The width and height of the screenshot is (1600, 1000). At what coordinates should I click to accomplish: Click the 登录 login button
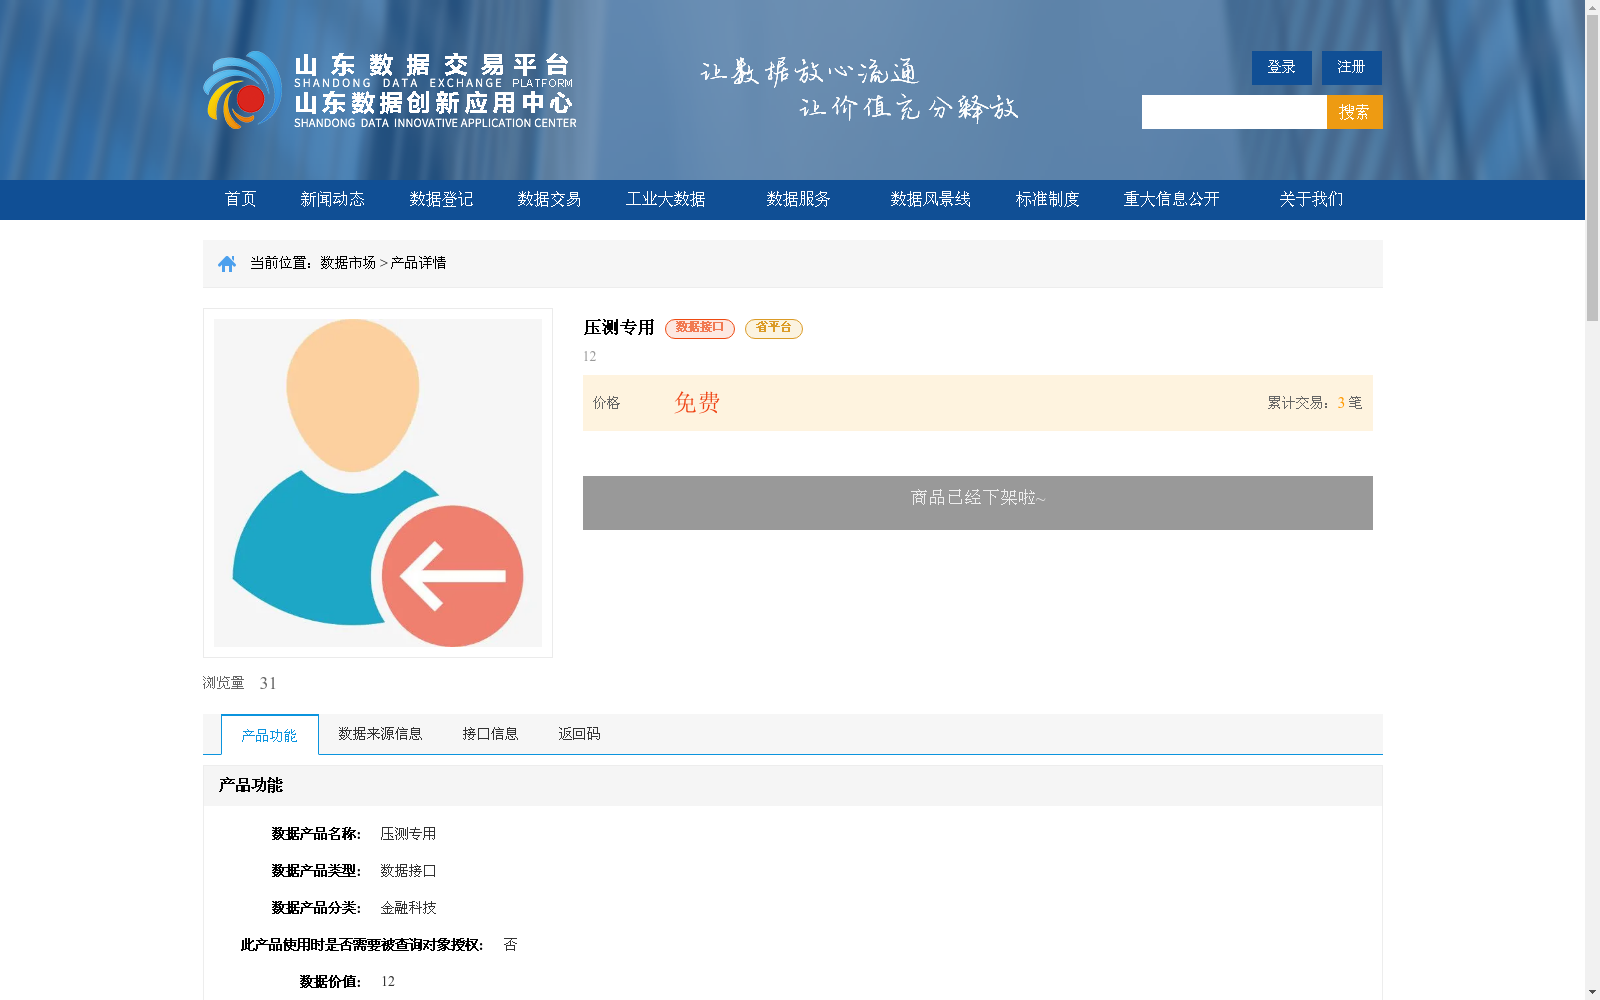click(x=1281, y=67)
